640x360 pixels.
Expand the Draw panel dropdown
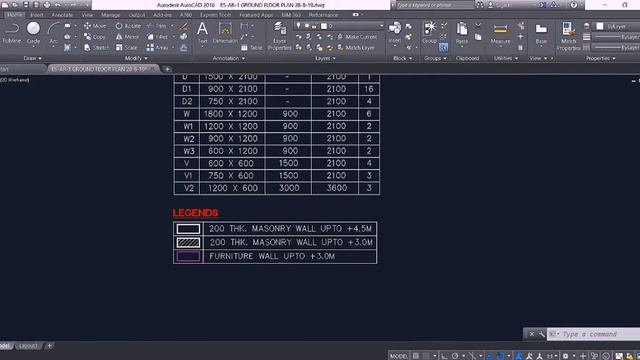32,58
